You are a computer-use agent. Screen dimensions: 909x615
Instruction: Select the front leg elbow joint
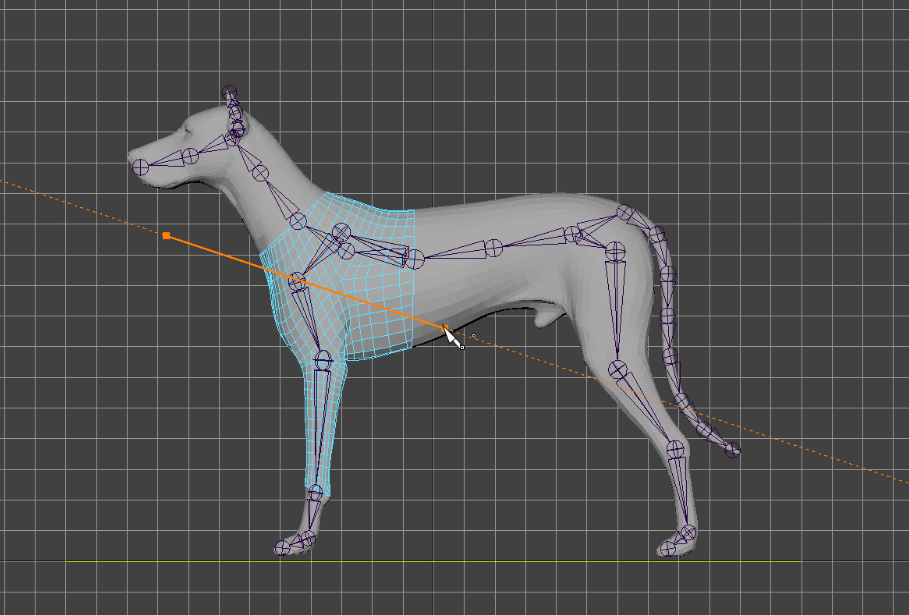coord(322,358)
